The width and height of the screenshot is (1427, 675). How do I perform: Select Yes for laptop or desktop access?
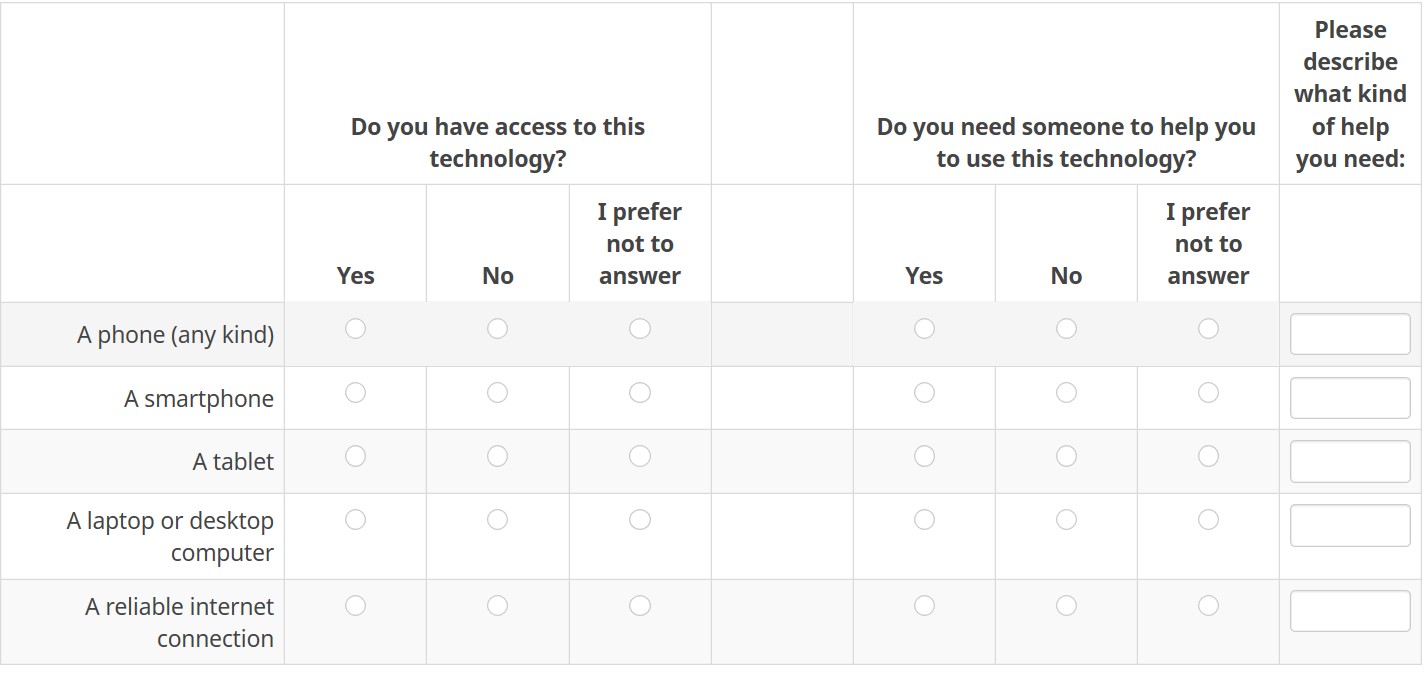355,519
